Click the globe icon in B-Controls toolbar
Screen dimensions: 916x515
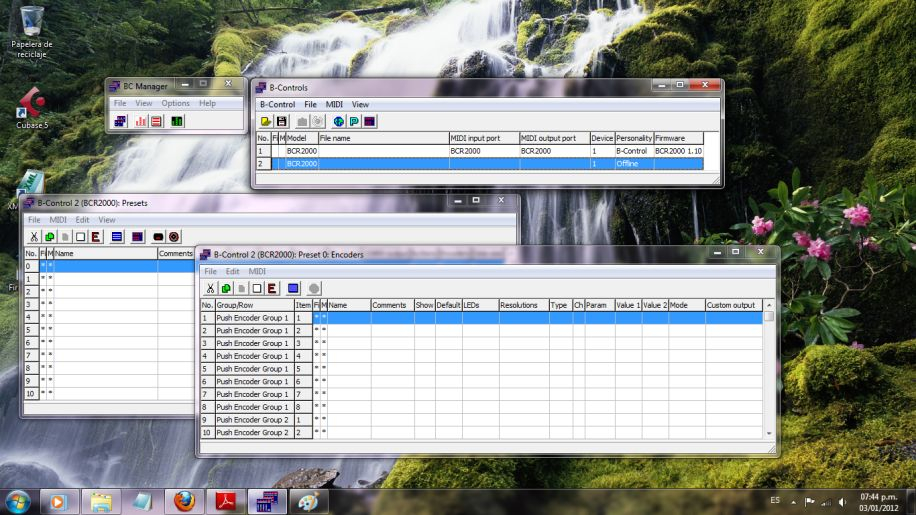(338, 121)
